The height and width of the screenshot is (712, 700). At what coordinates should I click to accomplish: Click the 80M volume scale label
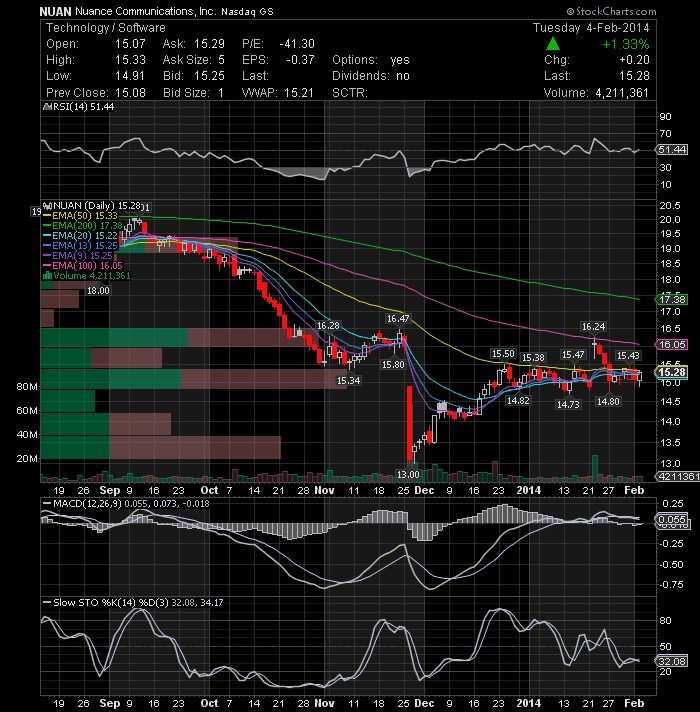(x=27, y=387)
